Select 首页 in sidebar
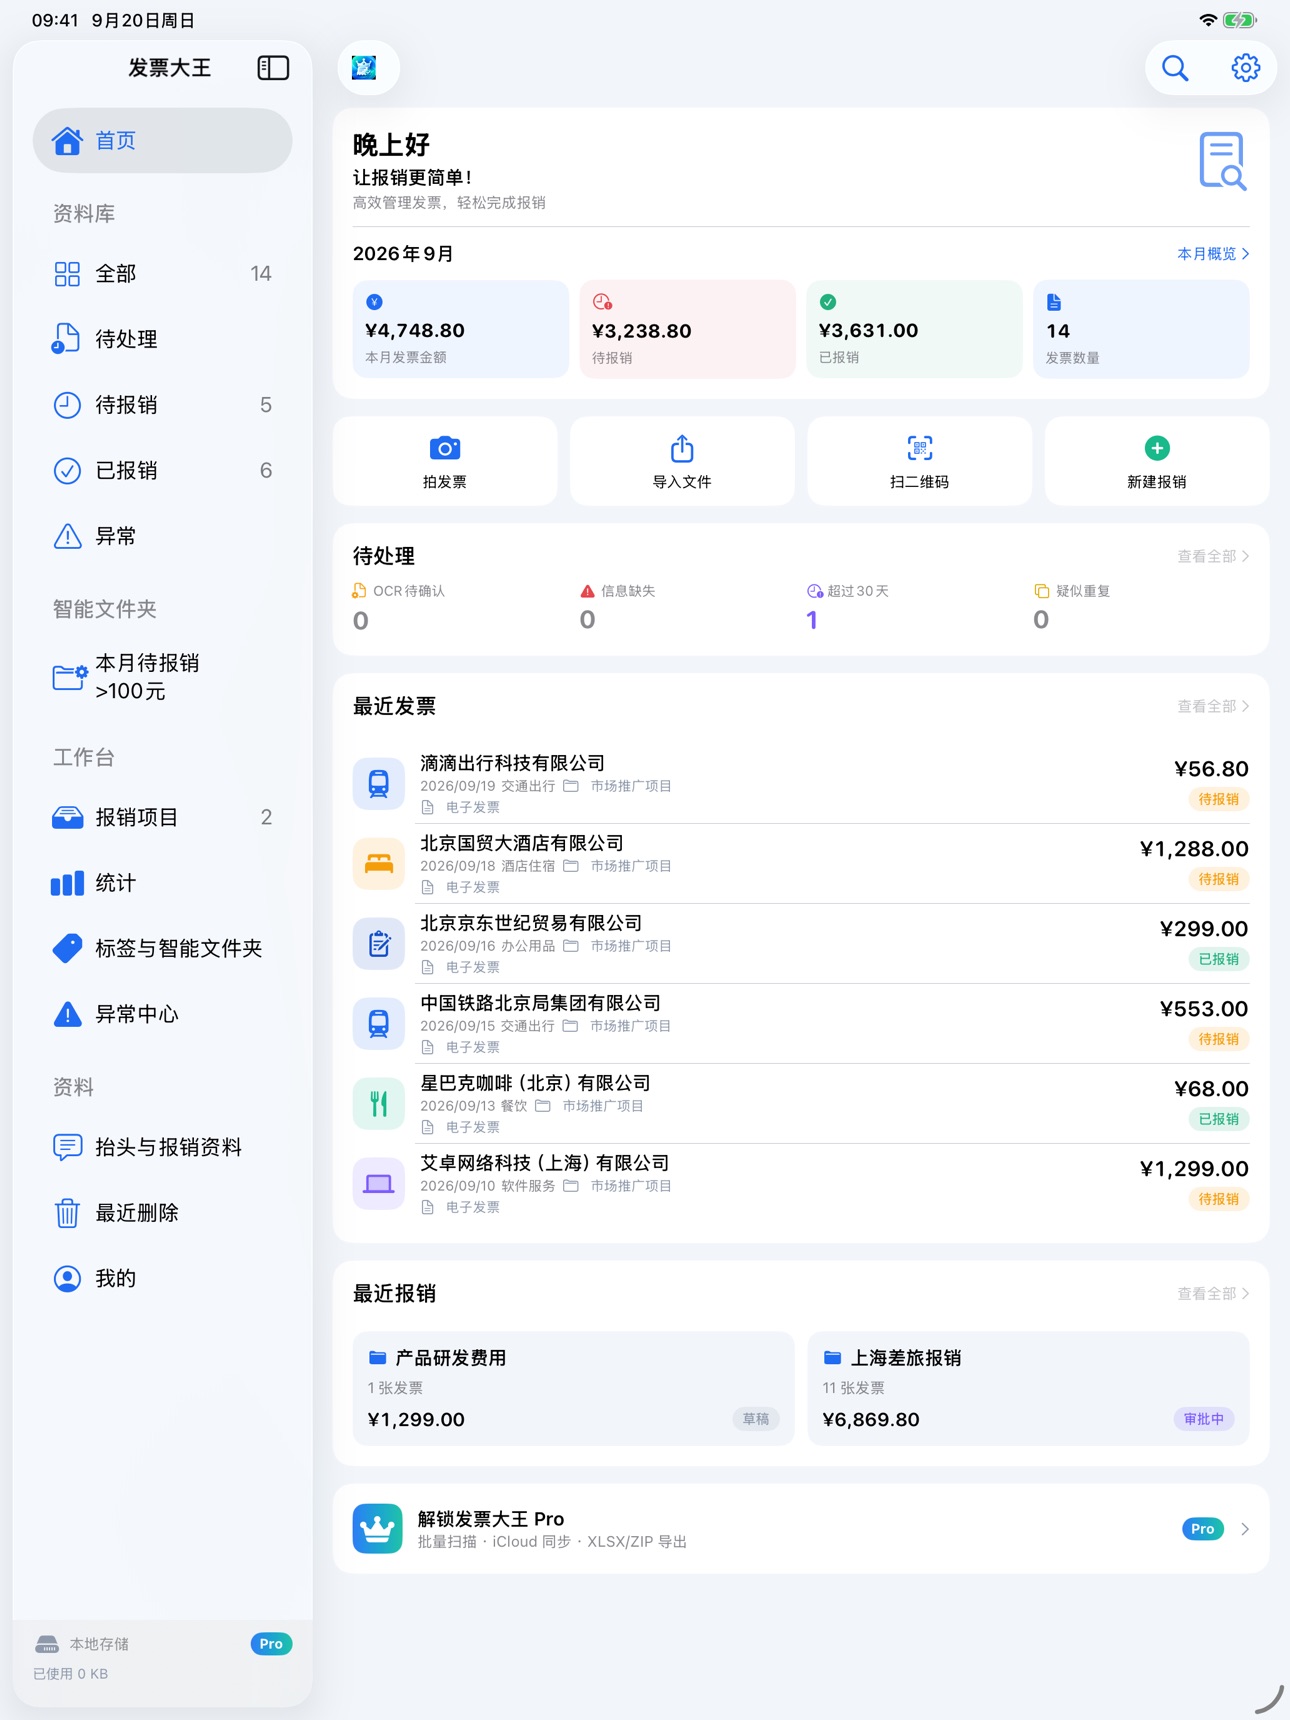The image size is (1290, 1720). pos(163,141)
